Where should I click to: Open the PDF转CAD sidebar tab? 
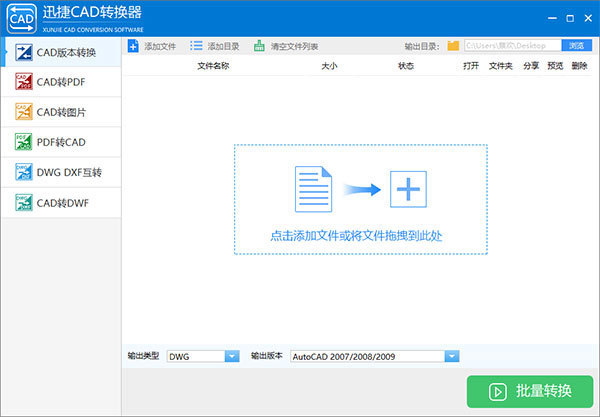tap(61, 142)
